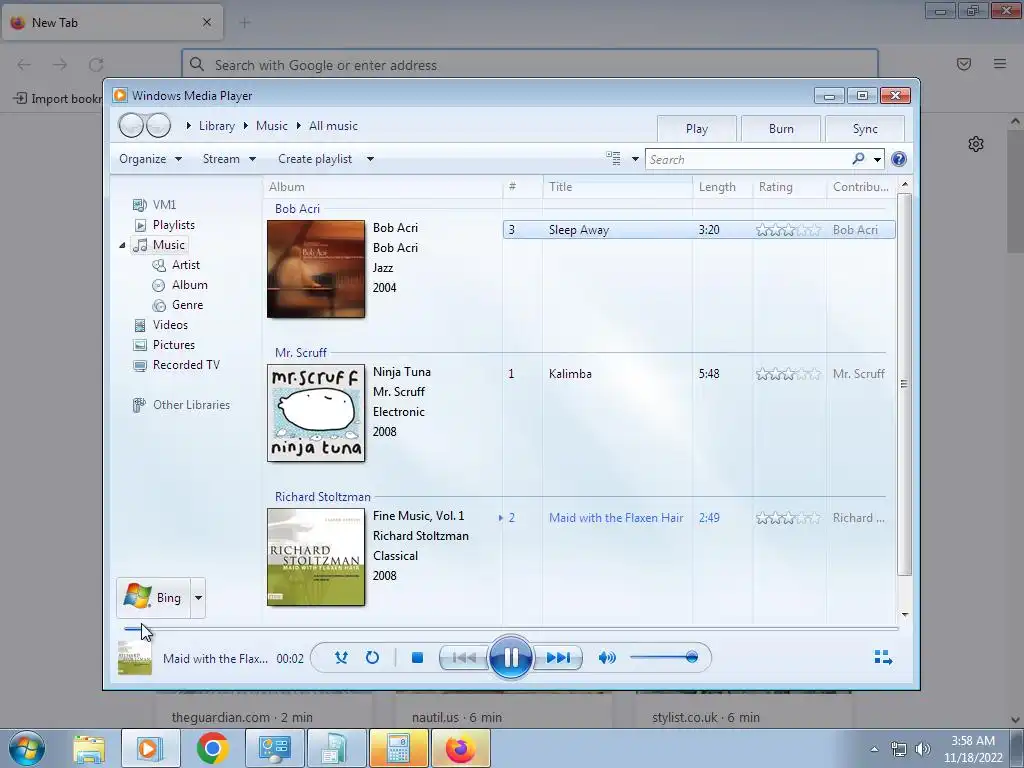Screen dimensions: 1024x768
Task: Select the Sleep Away track
Action: 699,230
